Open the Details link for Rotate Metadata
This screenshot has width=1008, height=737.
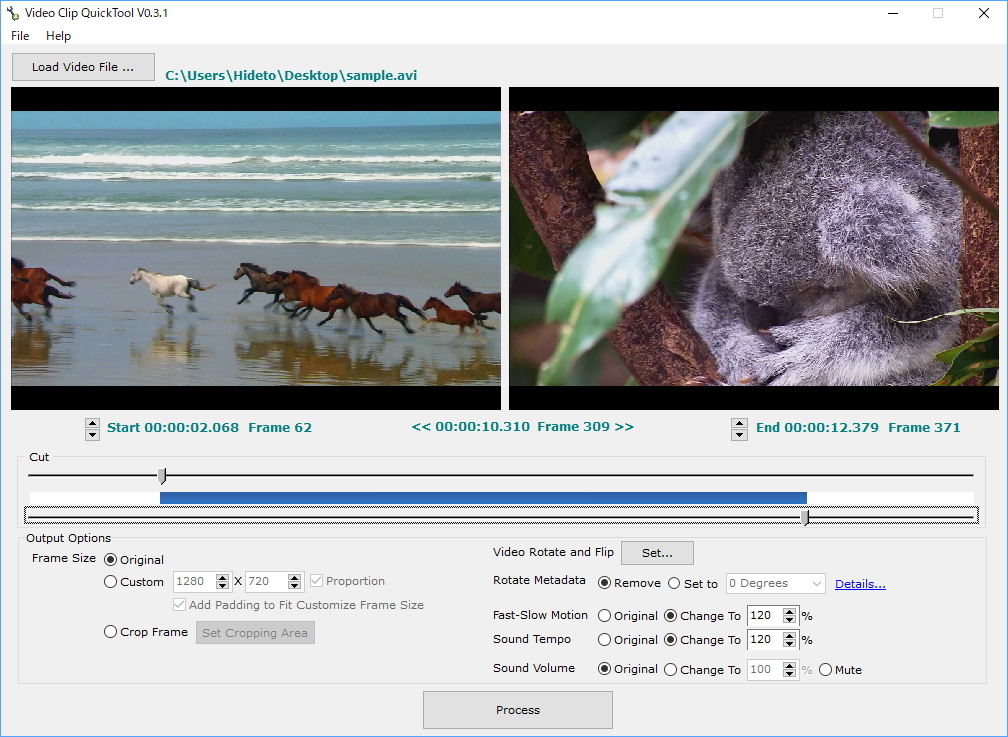coord(860,584)
